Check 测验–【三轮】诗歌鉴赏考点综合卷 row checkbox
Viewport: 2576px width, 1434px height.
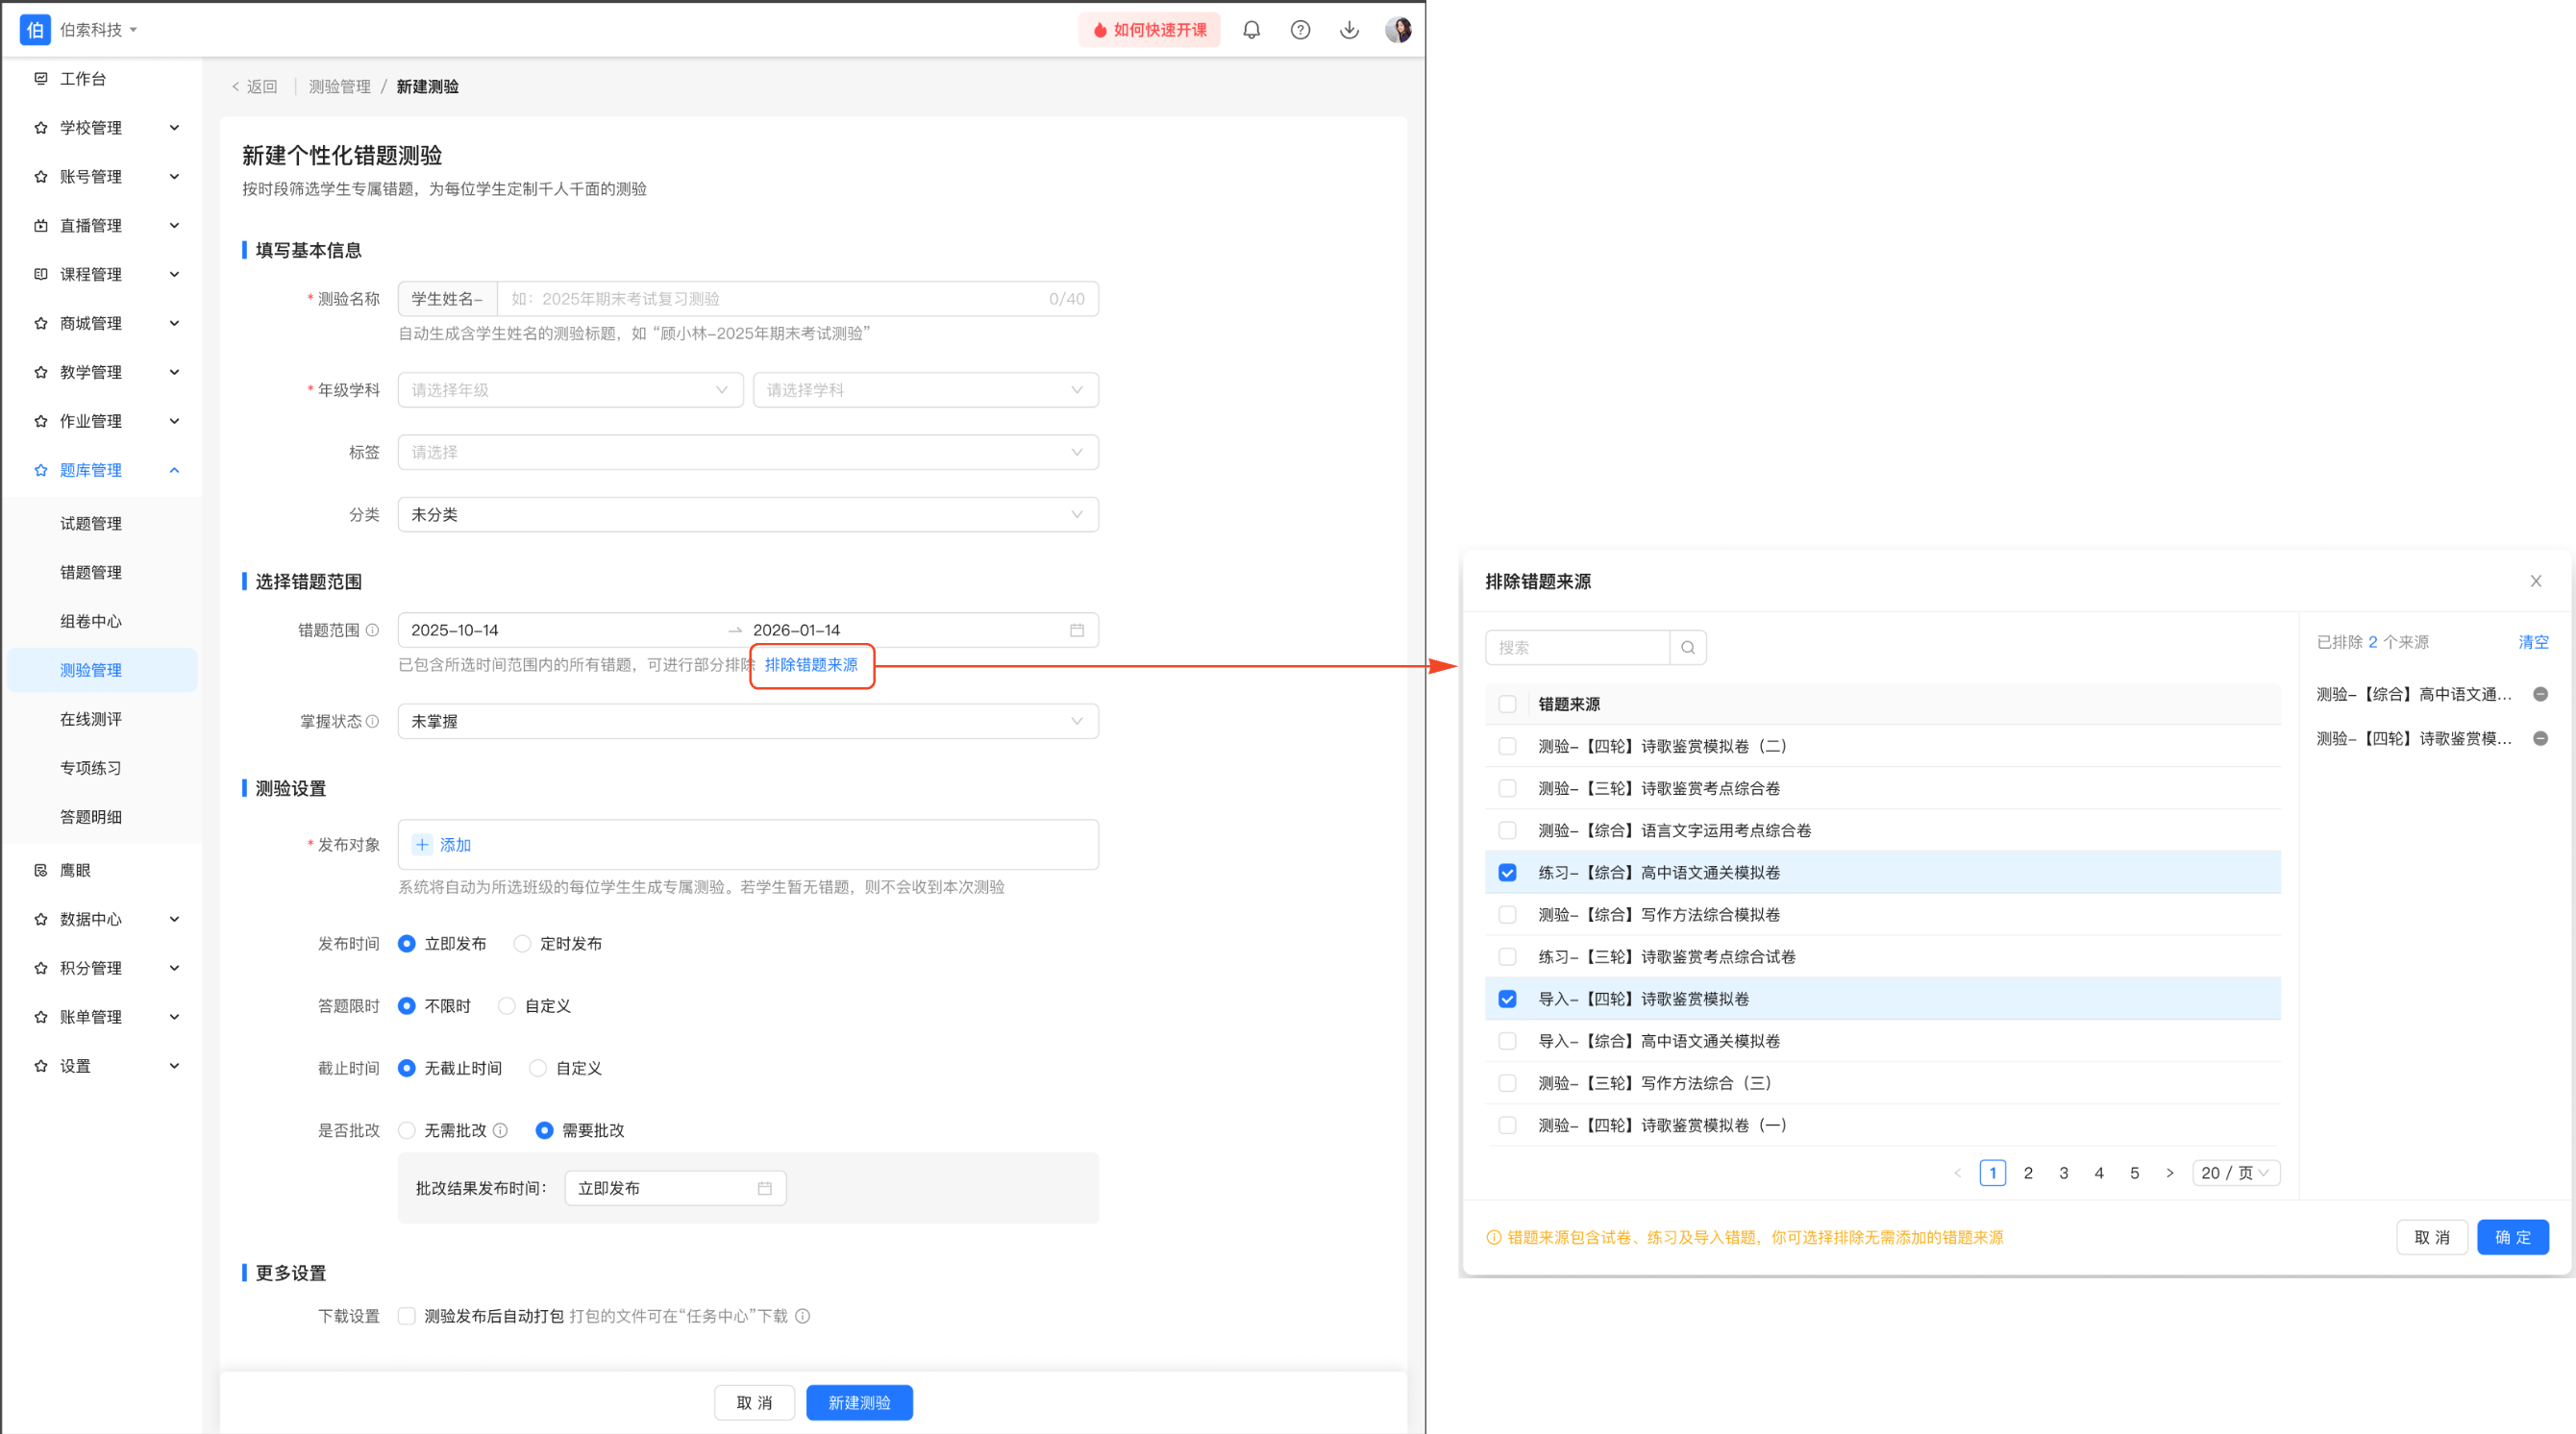click(x=1507, y=788)
